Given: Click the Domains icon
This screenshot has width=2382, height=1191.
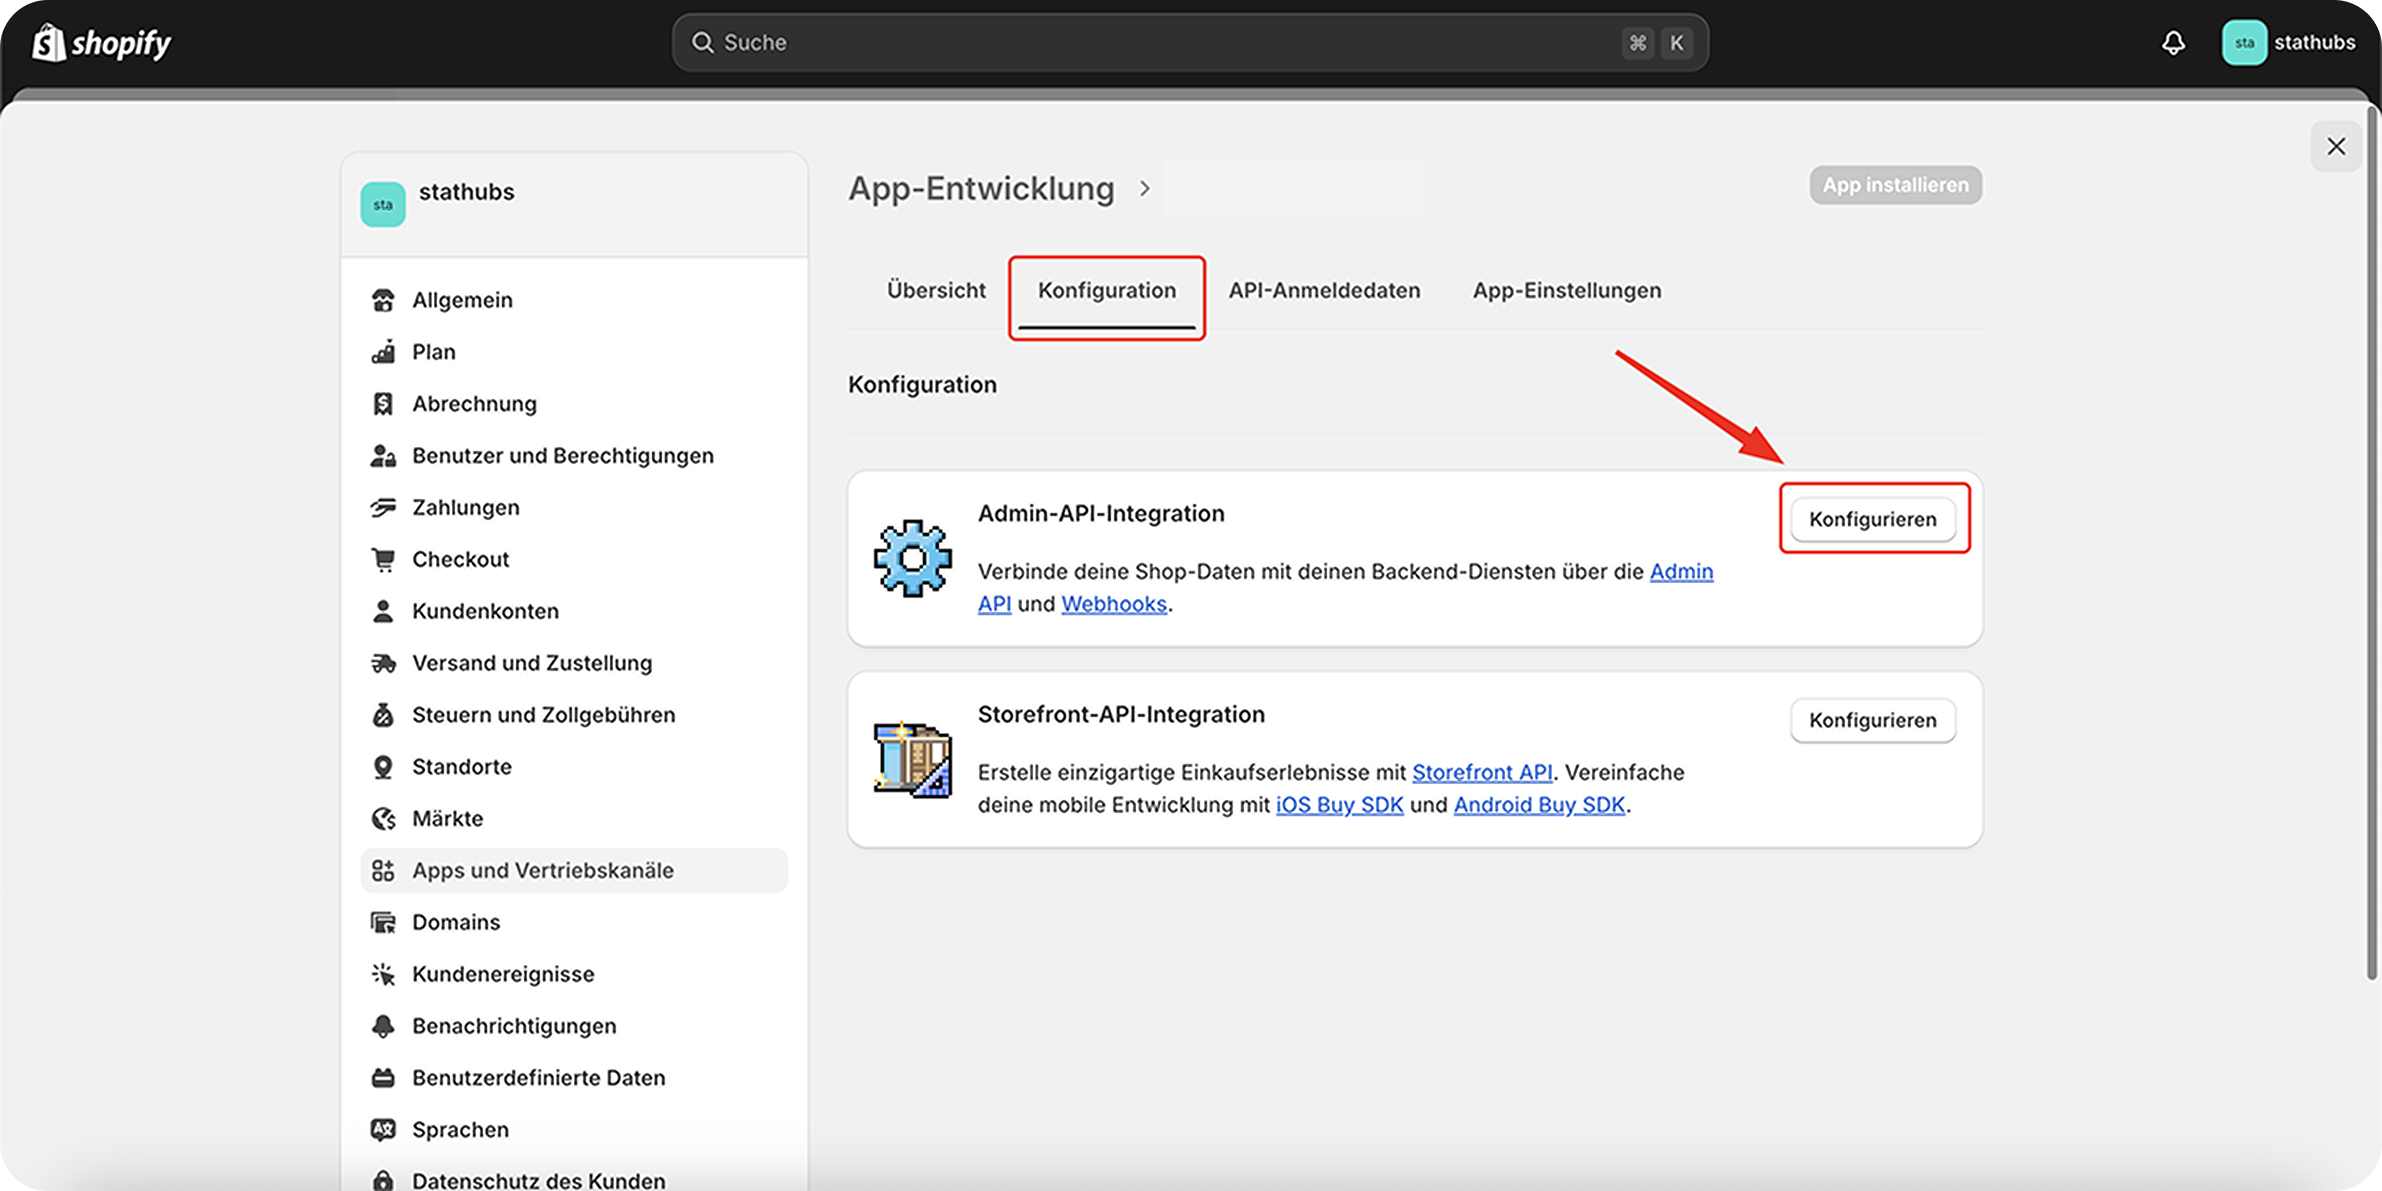Looking at the screenshot, I should (383, 922).
